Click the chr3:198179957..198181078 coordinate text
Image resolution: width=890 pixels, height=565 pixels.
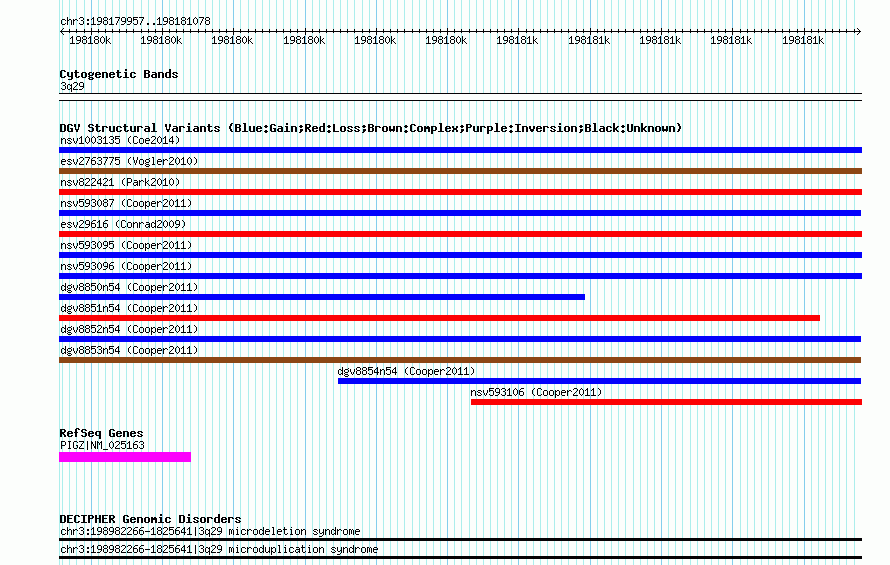point(135,22)
